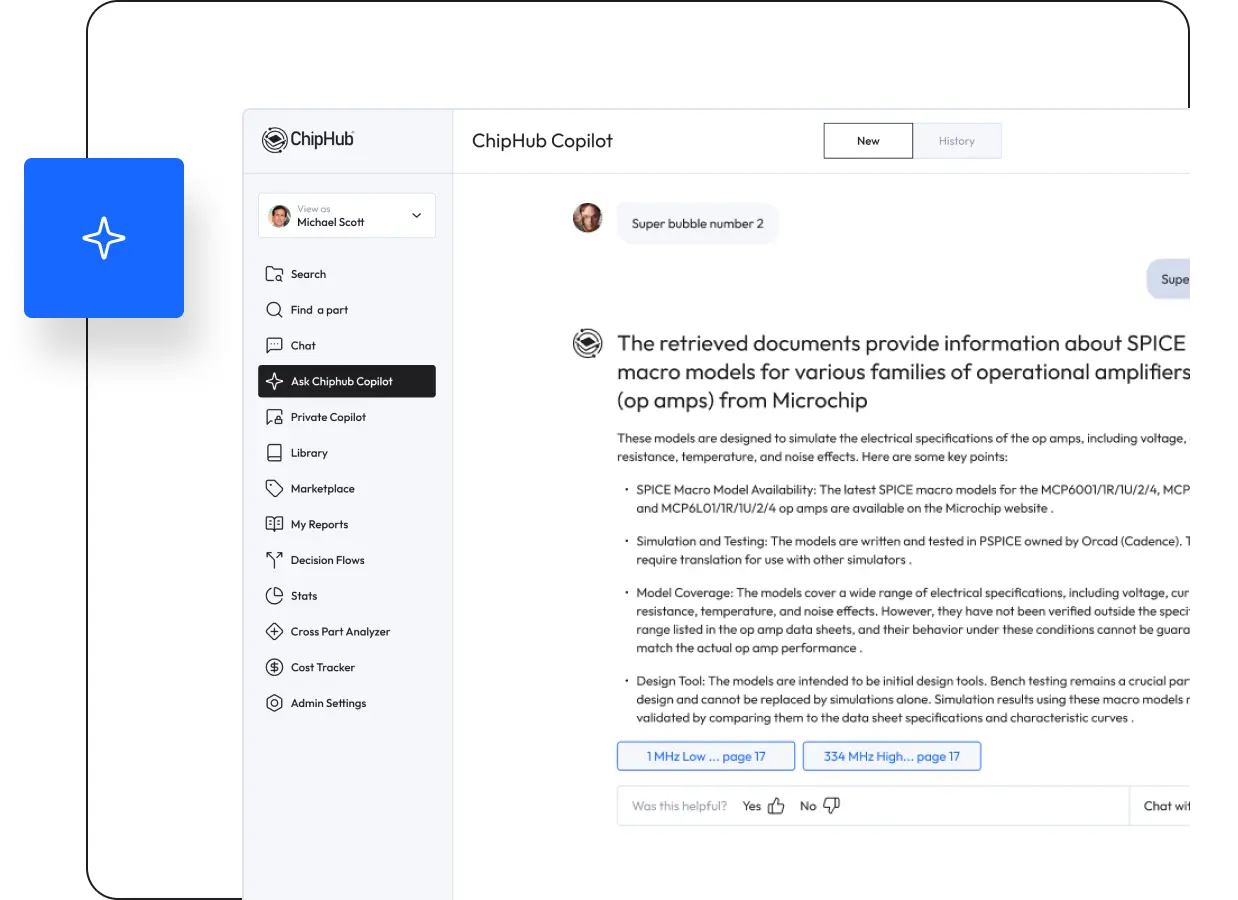Click the Cost Tracker dollar icon

point(274,667)
